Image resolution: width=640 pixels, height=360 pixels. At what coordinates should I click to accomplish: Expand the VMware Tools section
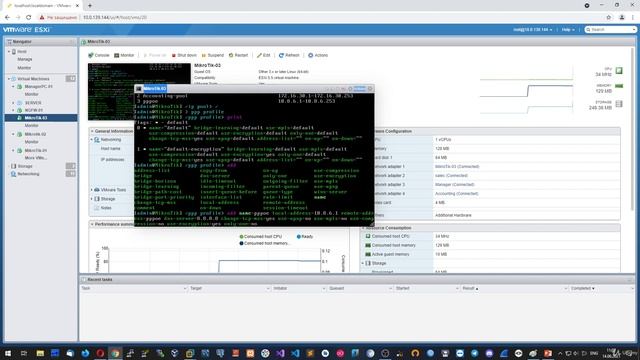click(92, 190)
